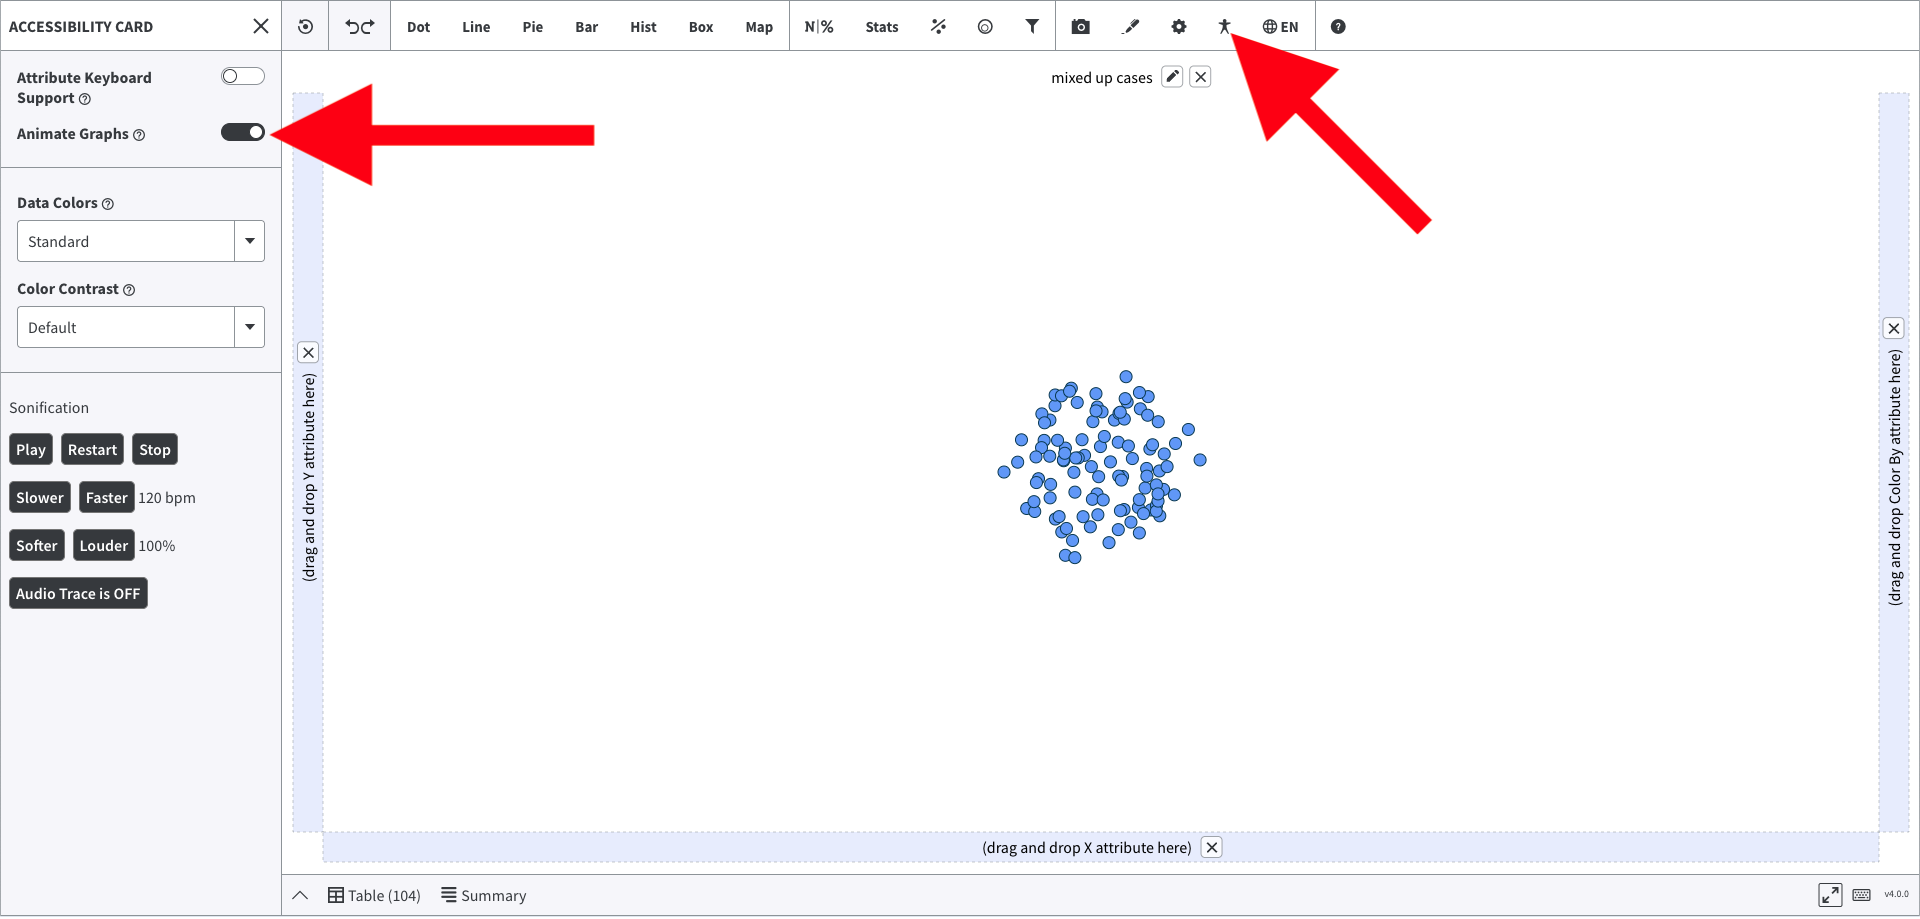
Task: Expand the bottom panel chevron arrow
Action: tap(300, 896)
